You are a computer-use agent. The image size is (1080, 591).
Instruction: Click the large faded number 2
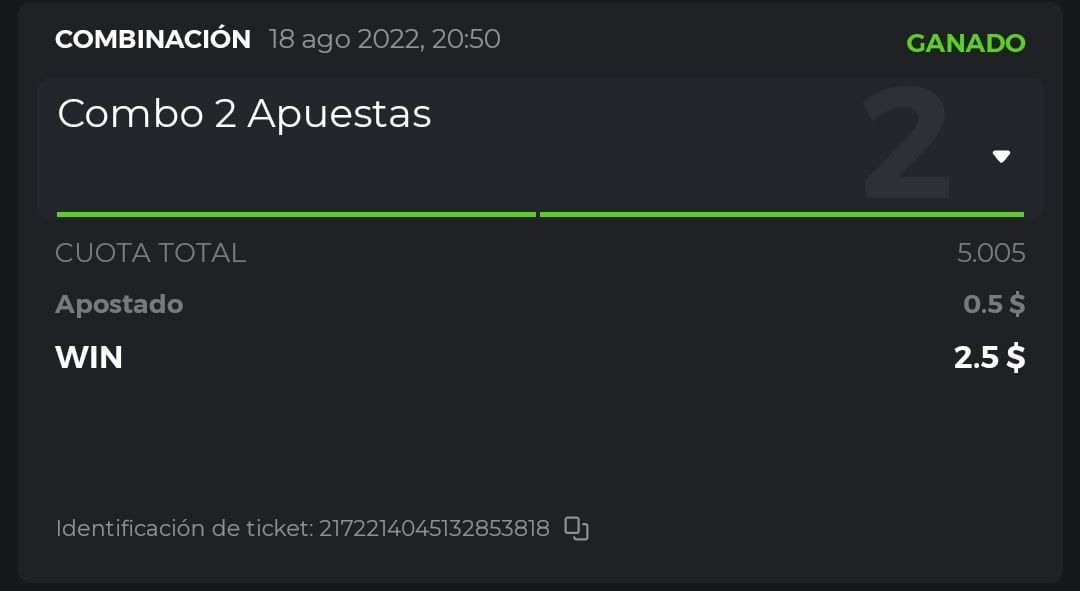tap(905, 146)
